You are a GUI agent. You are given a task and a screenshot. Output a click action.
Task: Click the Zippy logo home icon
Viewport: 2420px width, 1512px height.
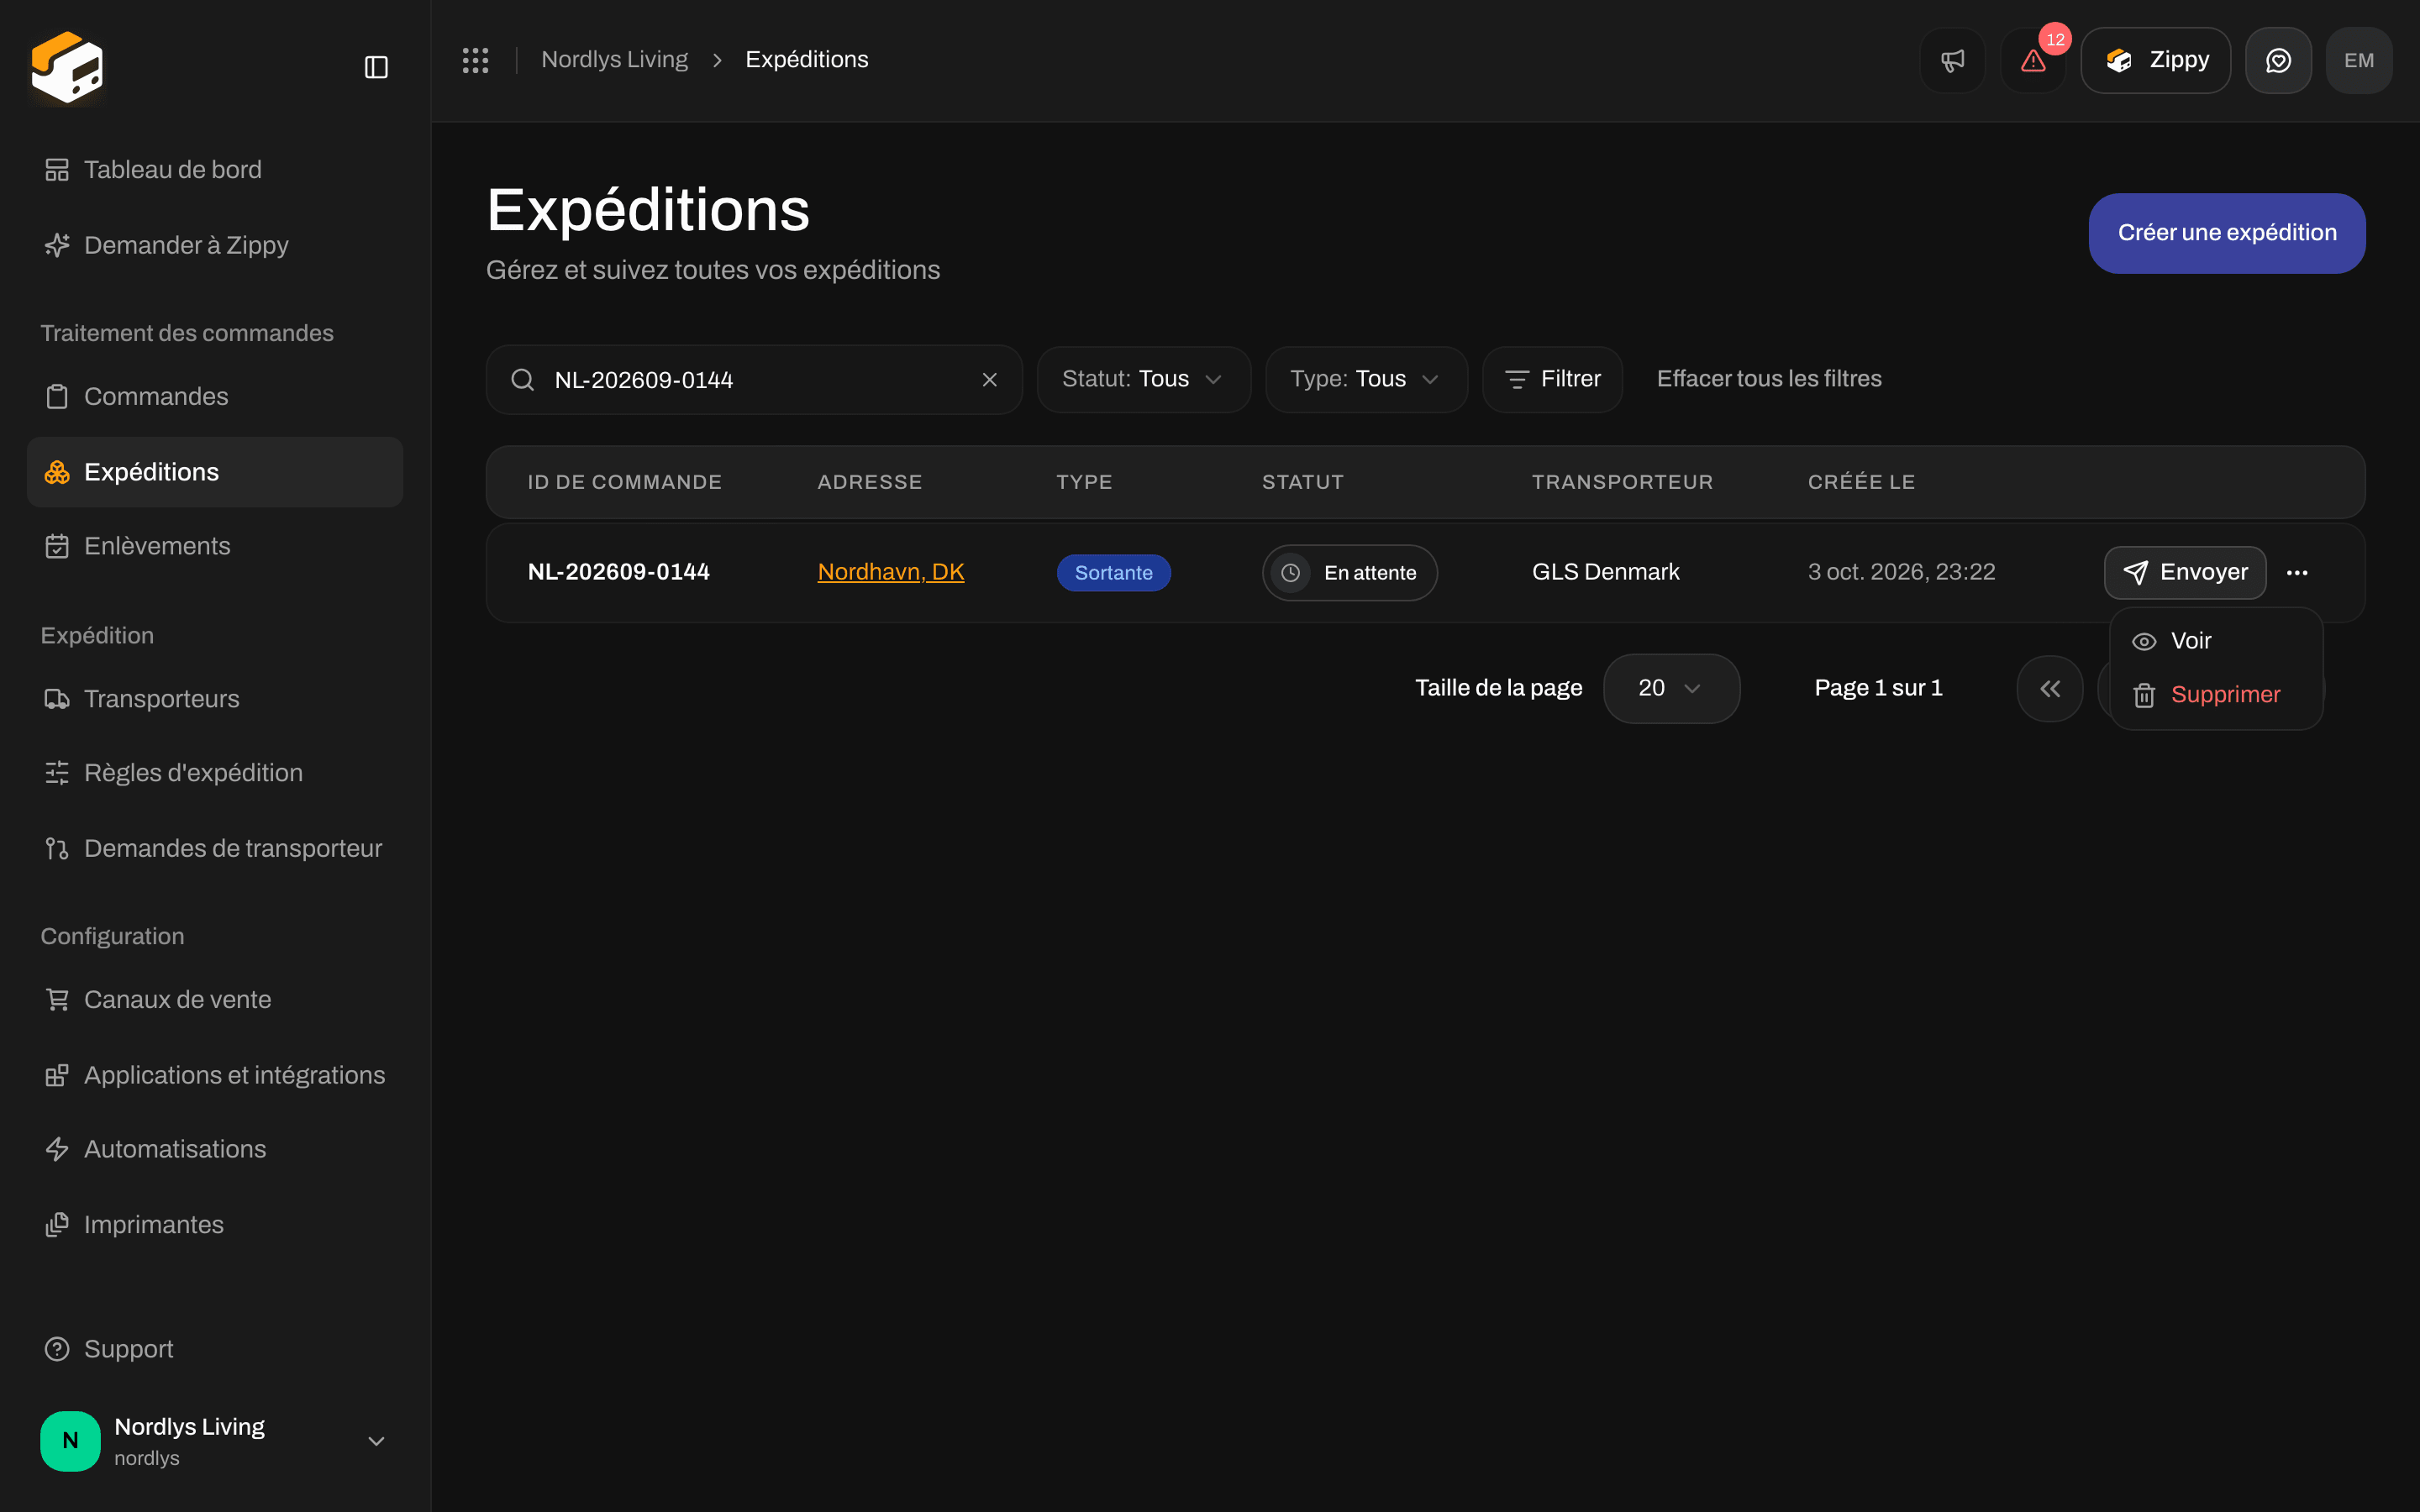click(x=67, y=67)
